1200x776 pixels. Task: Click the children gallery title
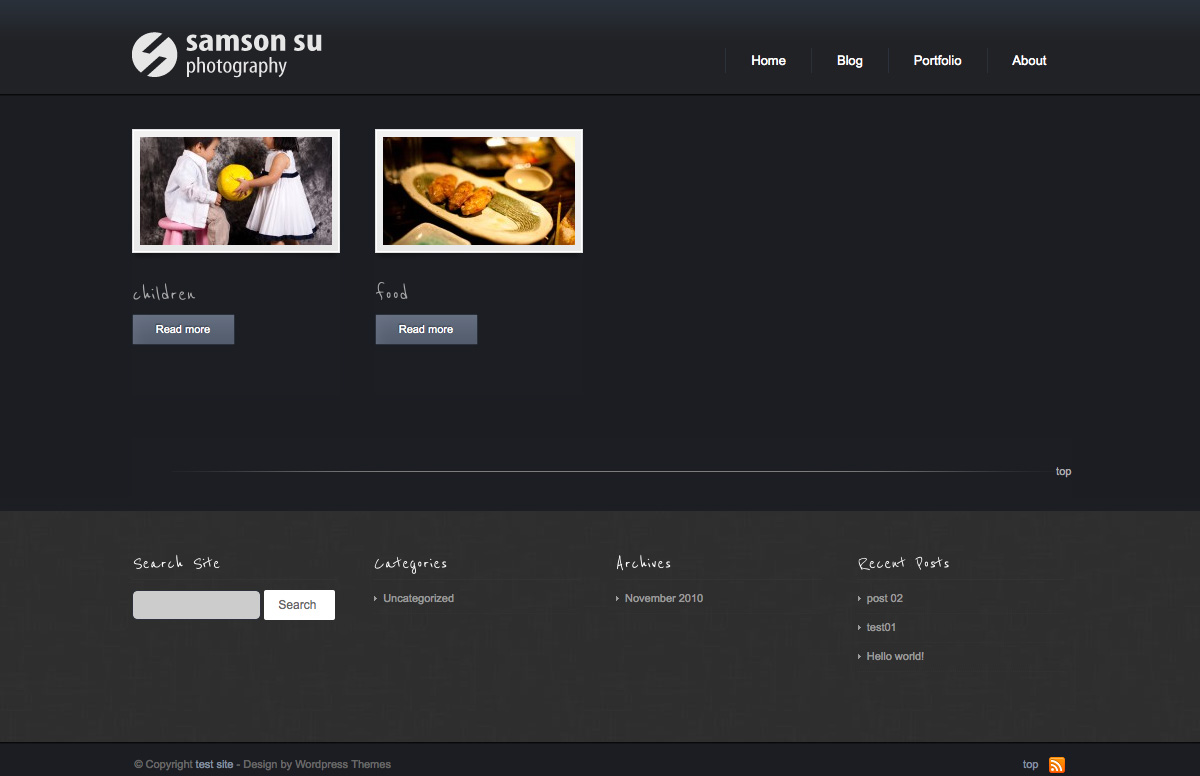coord(164,294)
